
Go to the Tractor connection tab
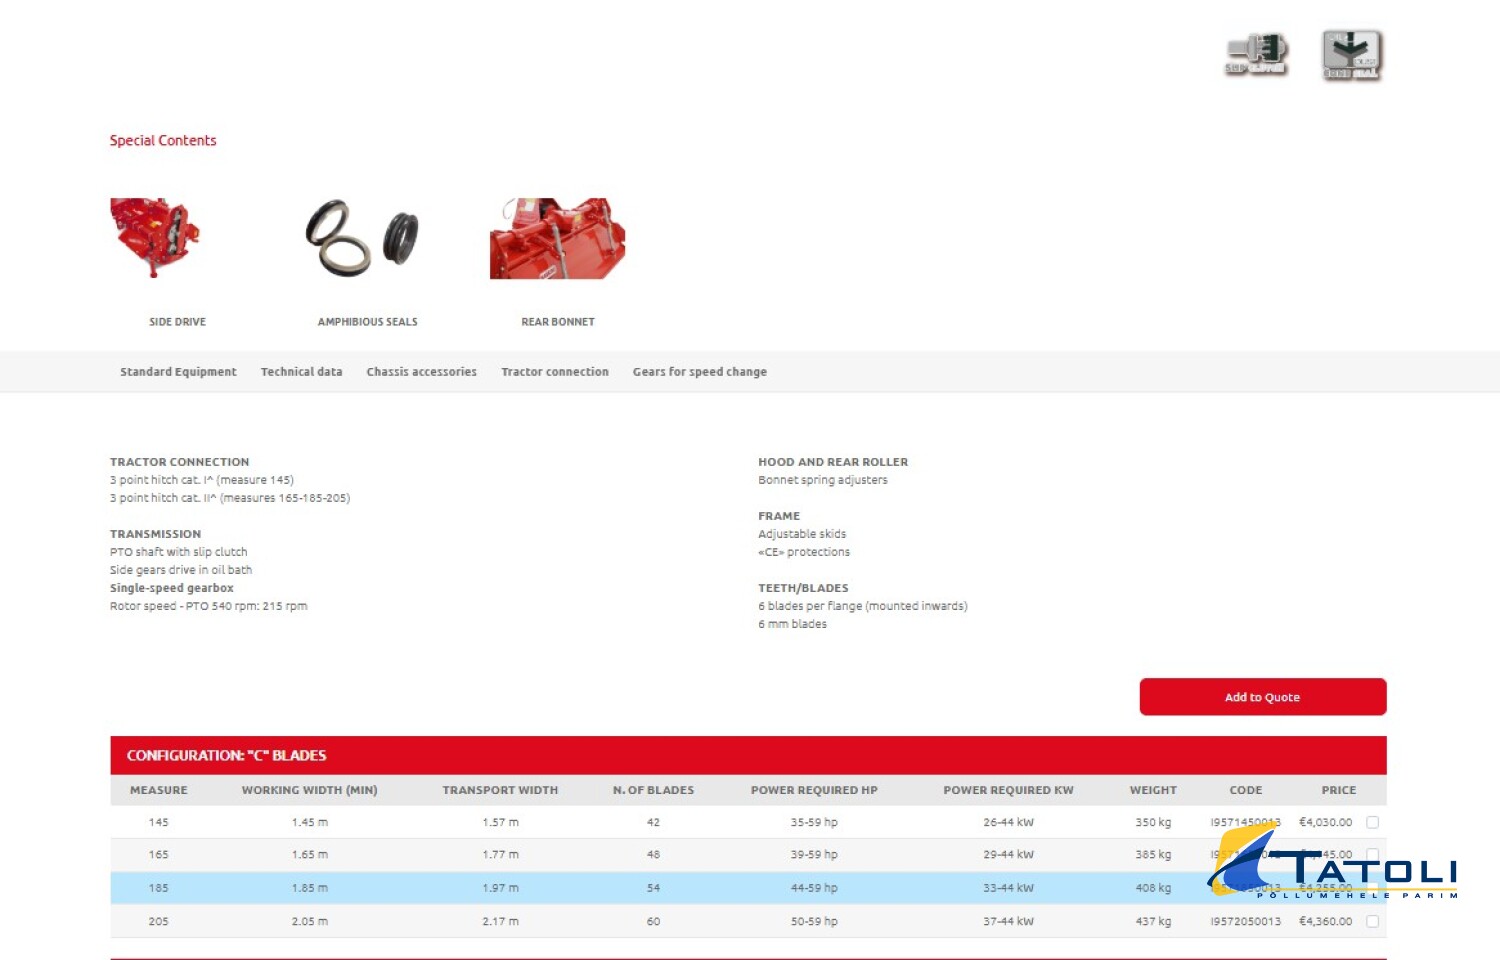(554, 372)
